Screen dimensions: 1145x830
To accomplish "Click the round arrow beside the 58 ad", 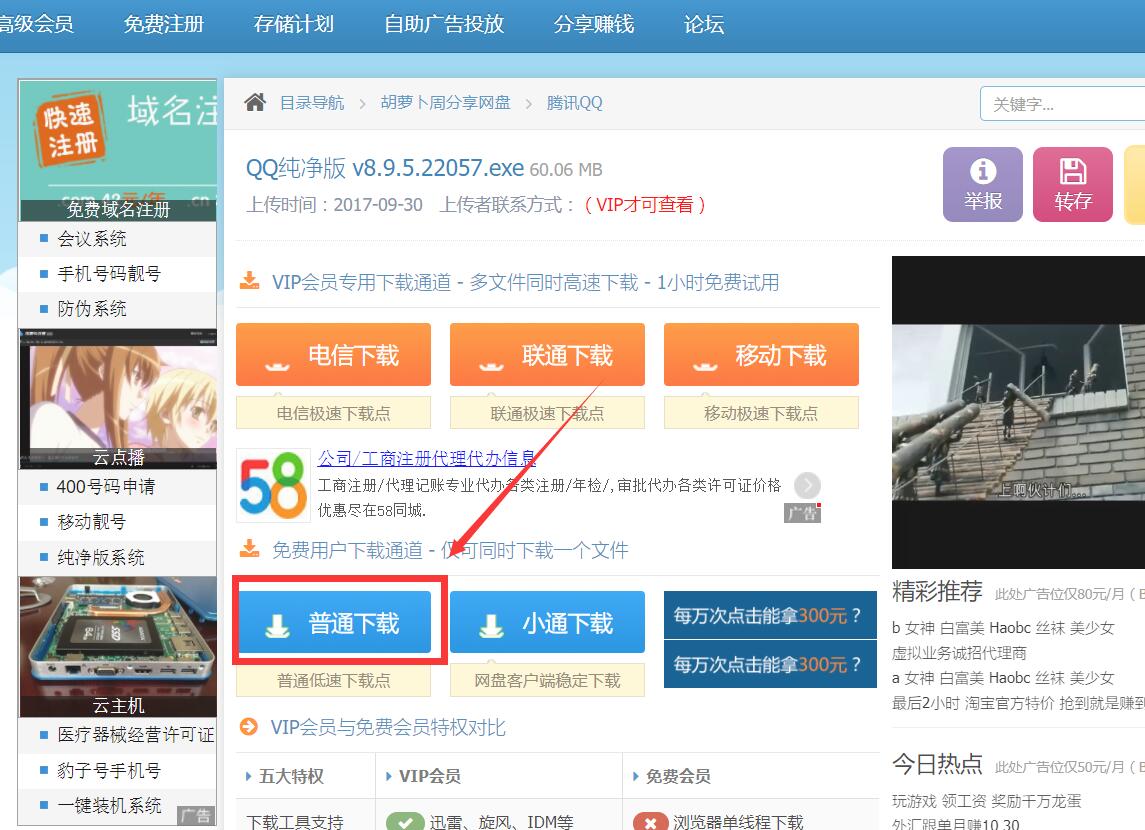I will click(x=807, y=485).
